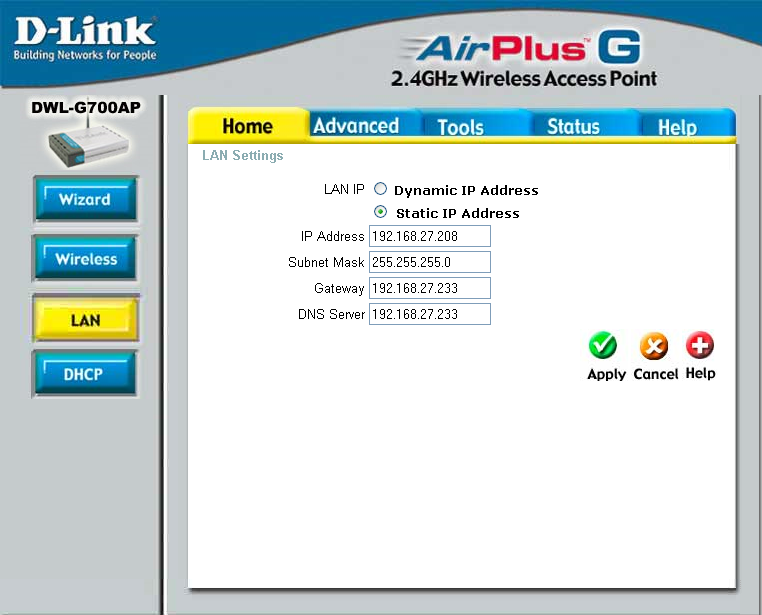Open the Wireless settings sidebar button
Screen dimensions: 762x615
coord(85,258)
